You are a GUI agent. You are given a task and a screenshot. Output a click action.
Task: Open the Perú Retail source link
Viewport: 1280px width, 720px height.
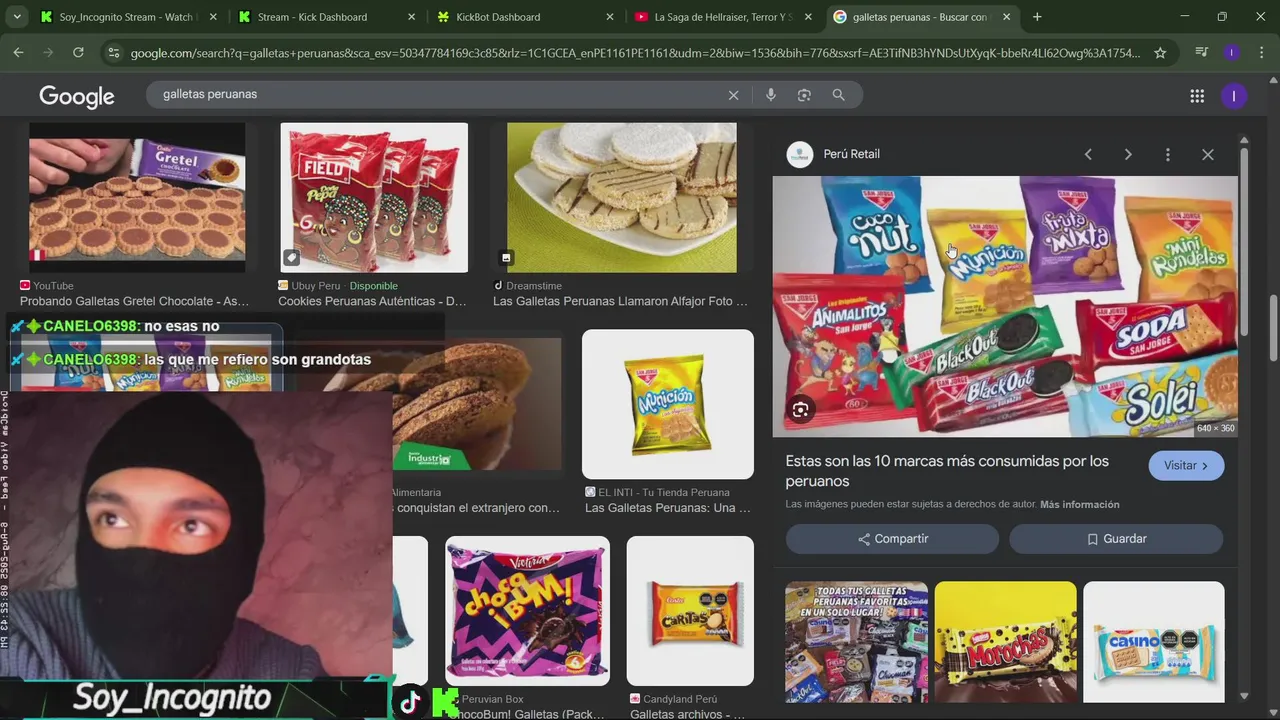click(851, 154)
